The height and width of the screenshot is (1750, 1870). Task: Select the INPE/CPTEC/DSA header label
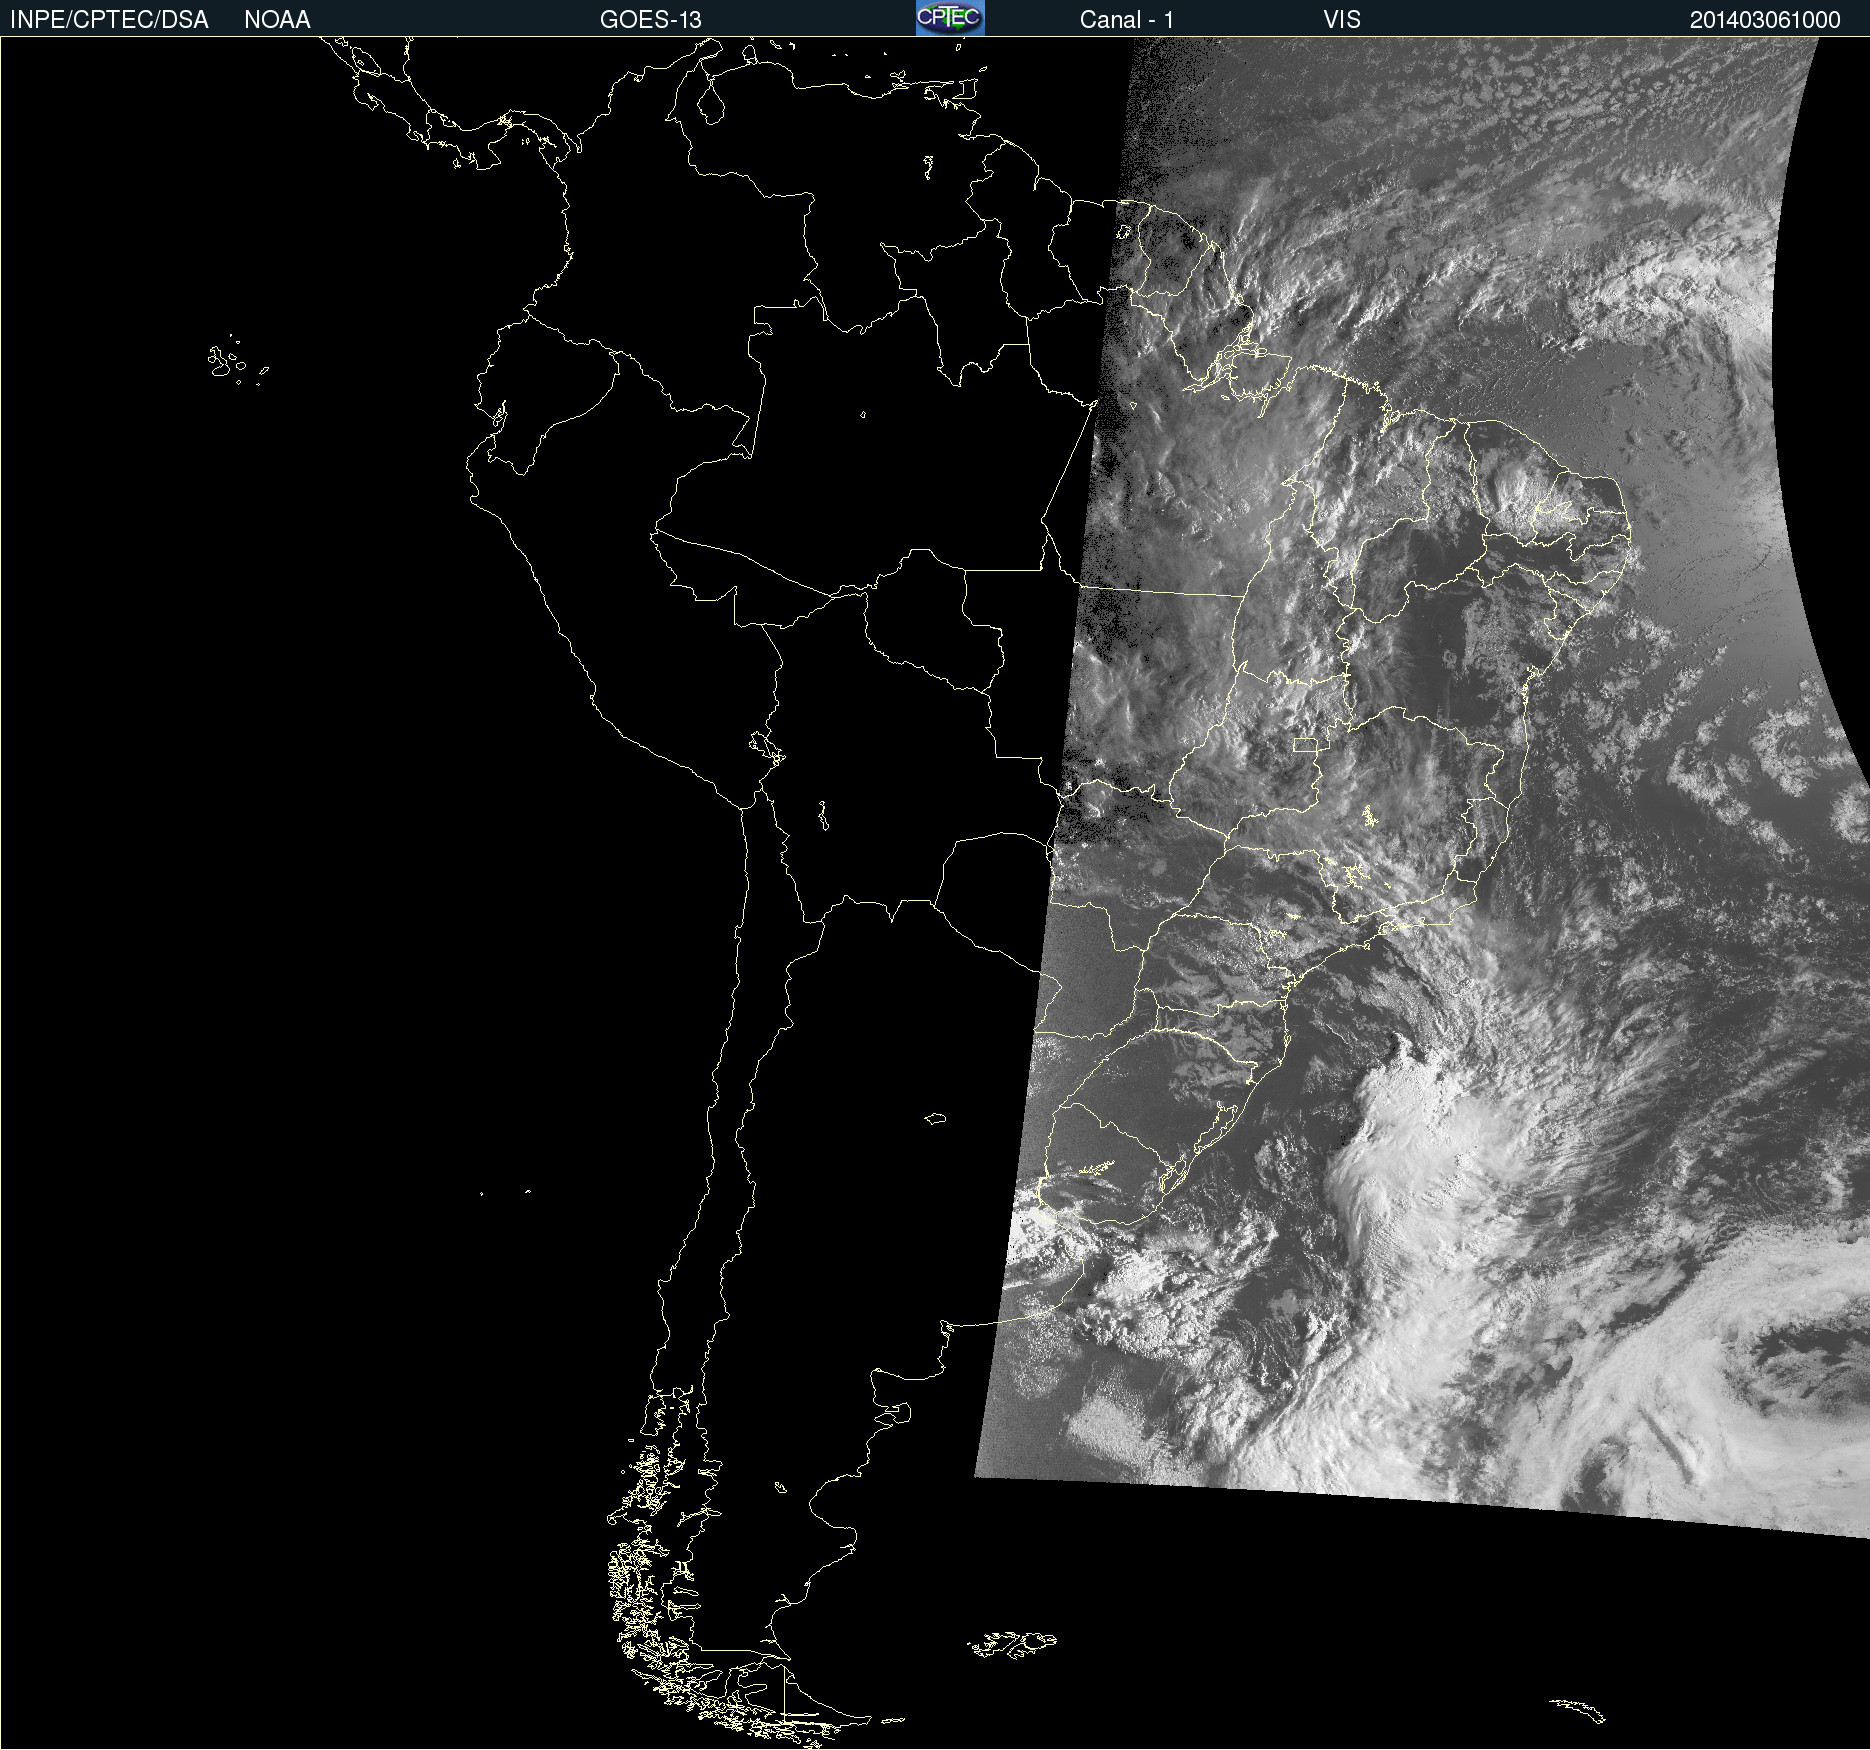109,20
